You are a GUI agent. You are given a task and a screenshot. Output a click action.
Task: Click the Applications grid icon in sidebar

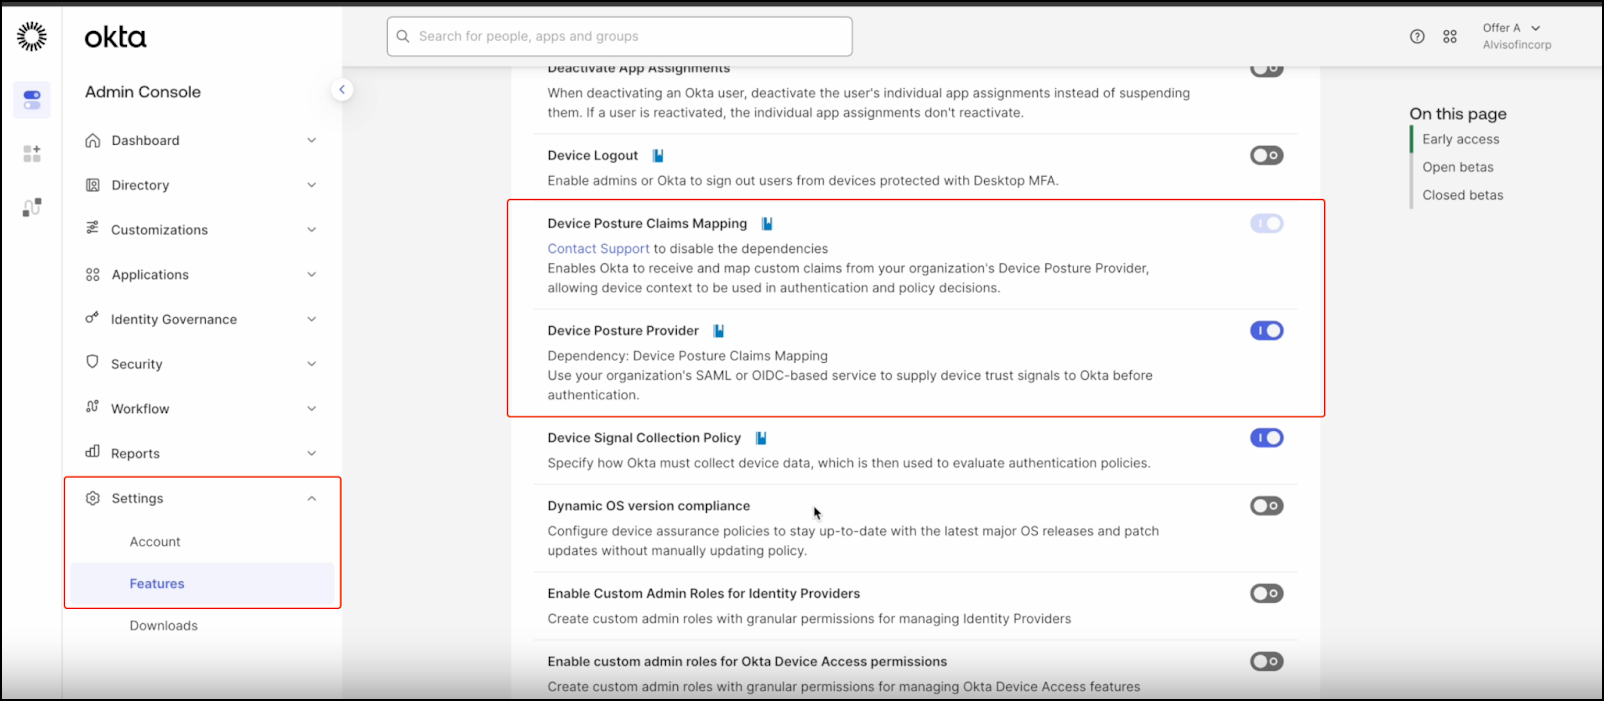pos(93,274)
